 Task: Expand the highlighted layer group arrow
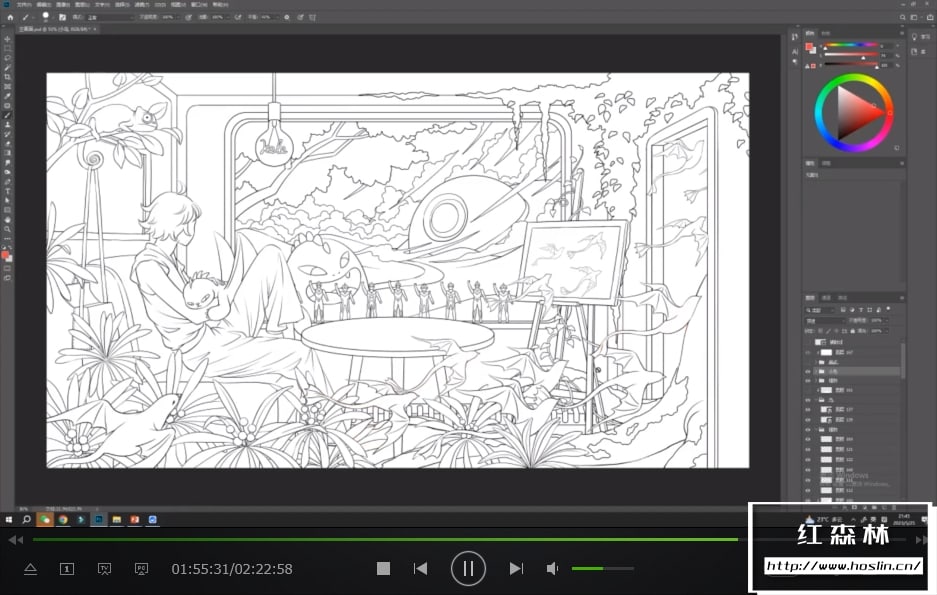click(x=816, y=372)
